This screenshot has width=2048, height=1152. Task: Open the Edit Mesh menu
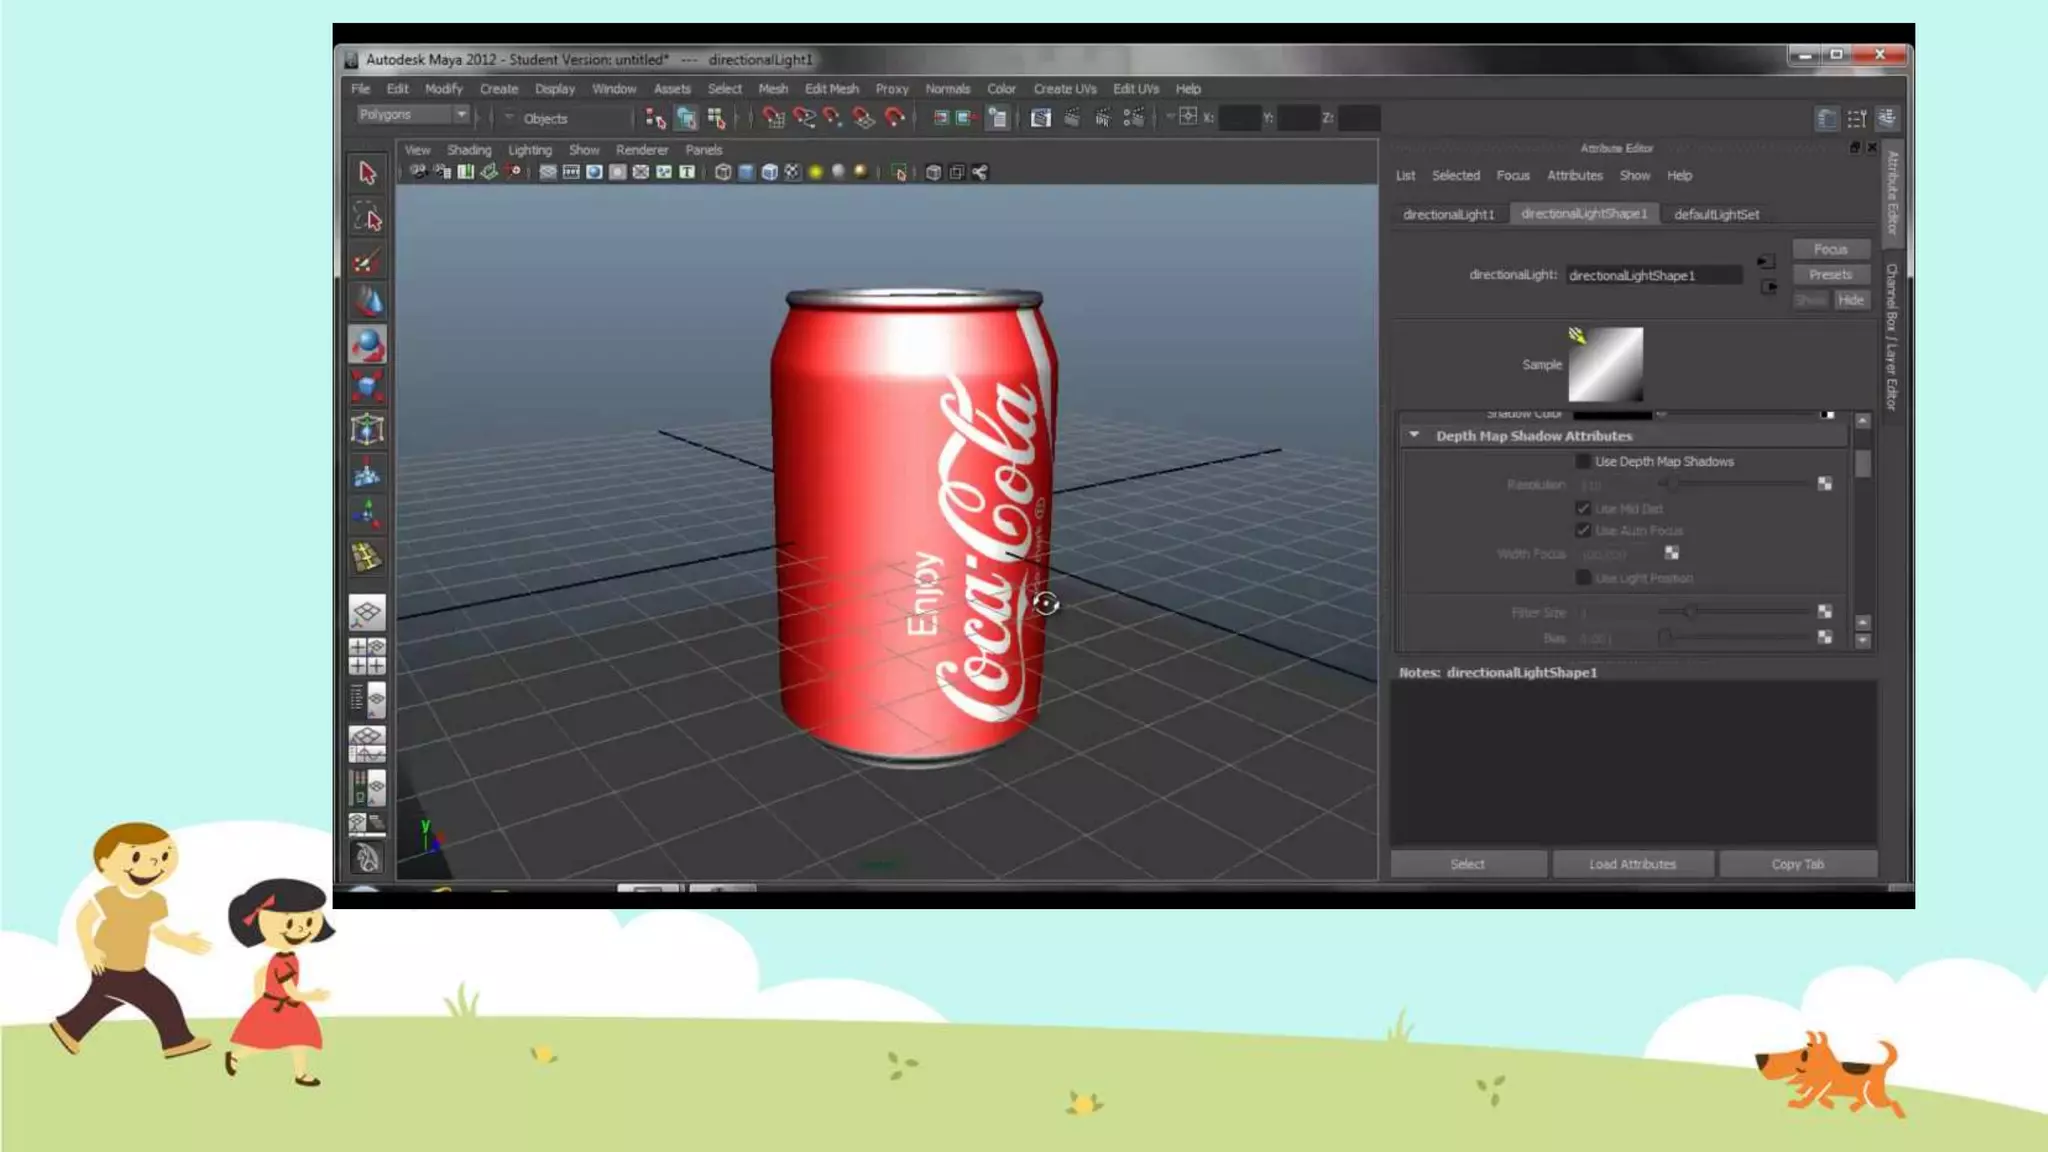(831, 89)
